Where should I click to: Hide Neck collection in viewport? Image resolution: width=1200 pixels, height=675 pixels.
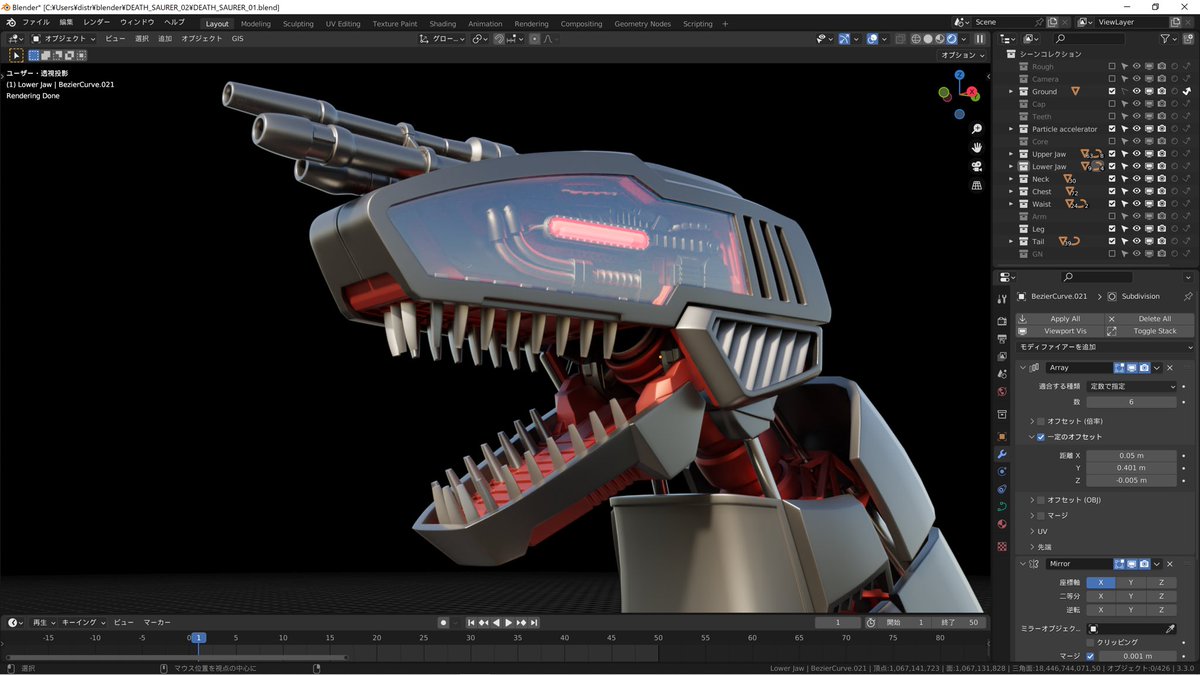click(1137, 179)
